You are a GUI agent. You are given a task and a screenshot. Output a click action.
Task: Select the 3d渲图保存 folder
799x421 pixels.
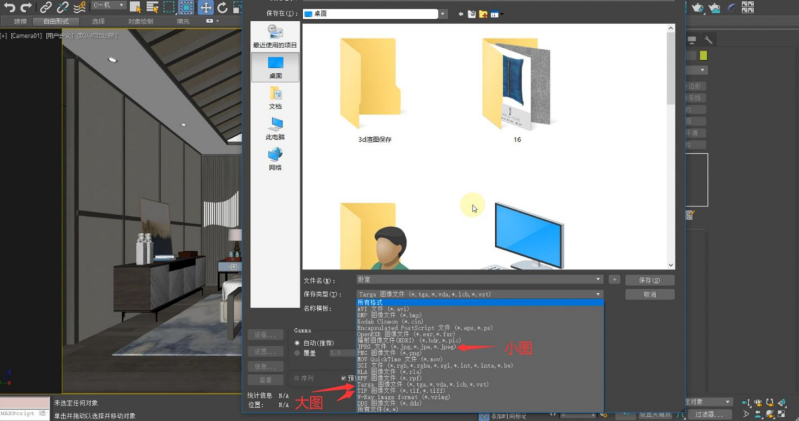click(375, 90)
